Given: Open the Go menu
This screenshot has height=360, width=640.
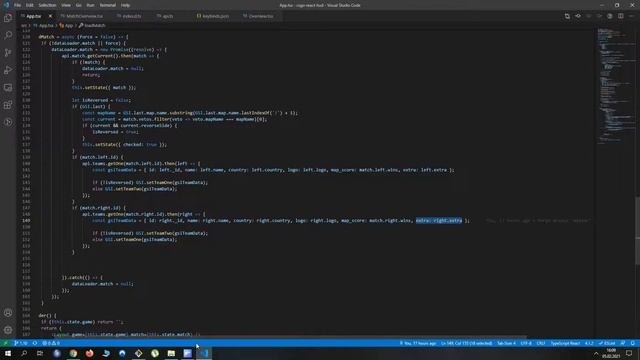Looking at the screenshot, I should 78,5.
